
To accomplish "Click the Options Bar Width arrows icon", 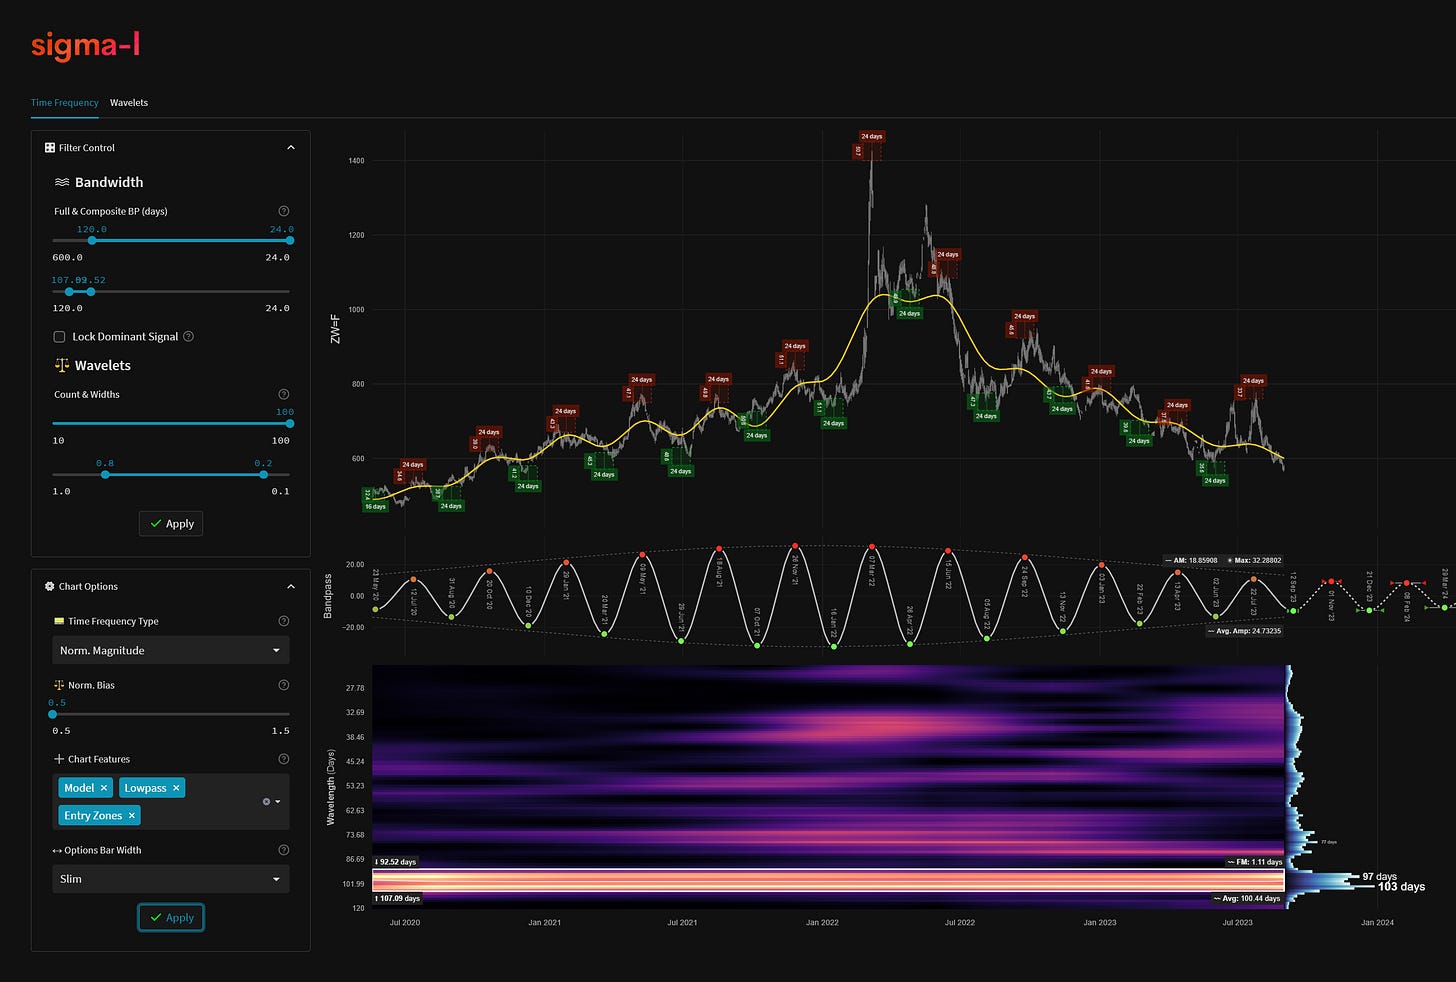I will click(58, 851).
